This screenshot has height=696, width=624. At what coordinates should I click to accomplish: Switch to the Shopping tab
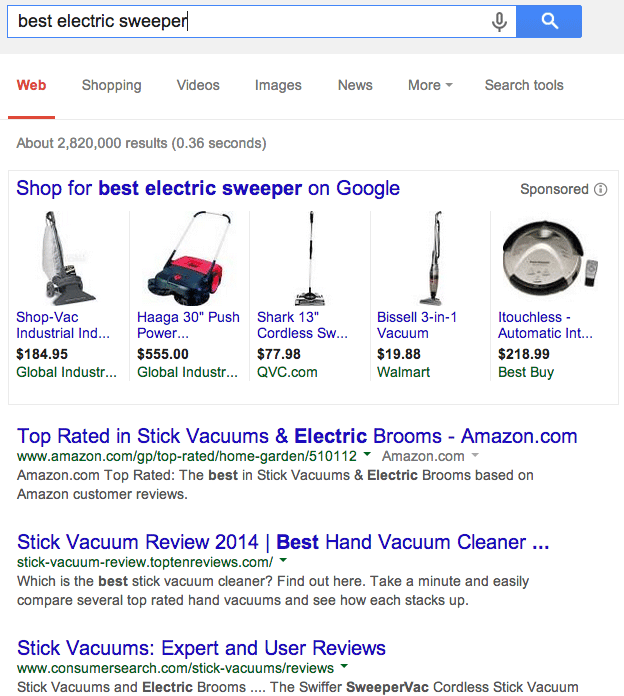point(111,85)
